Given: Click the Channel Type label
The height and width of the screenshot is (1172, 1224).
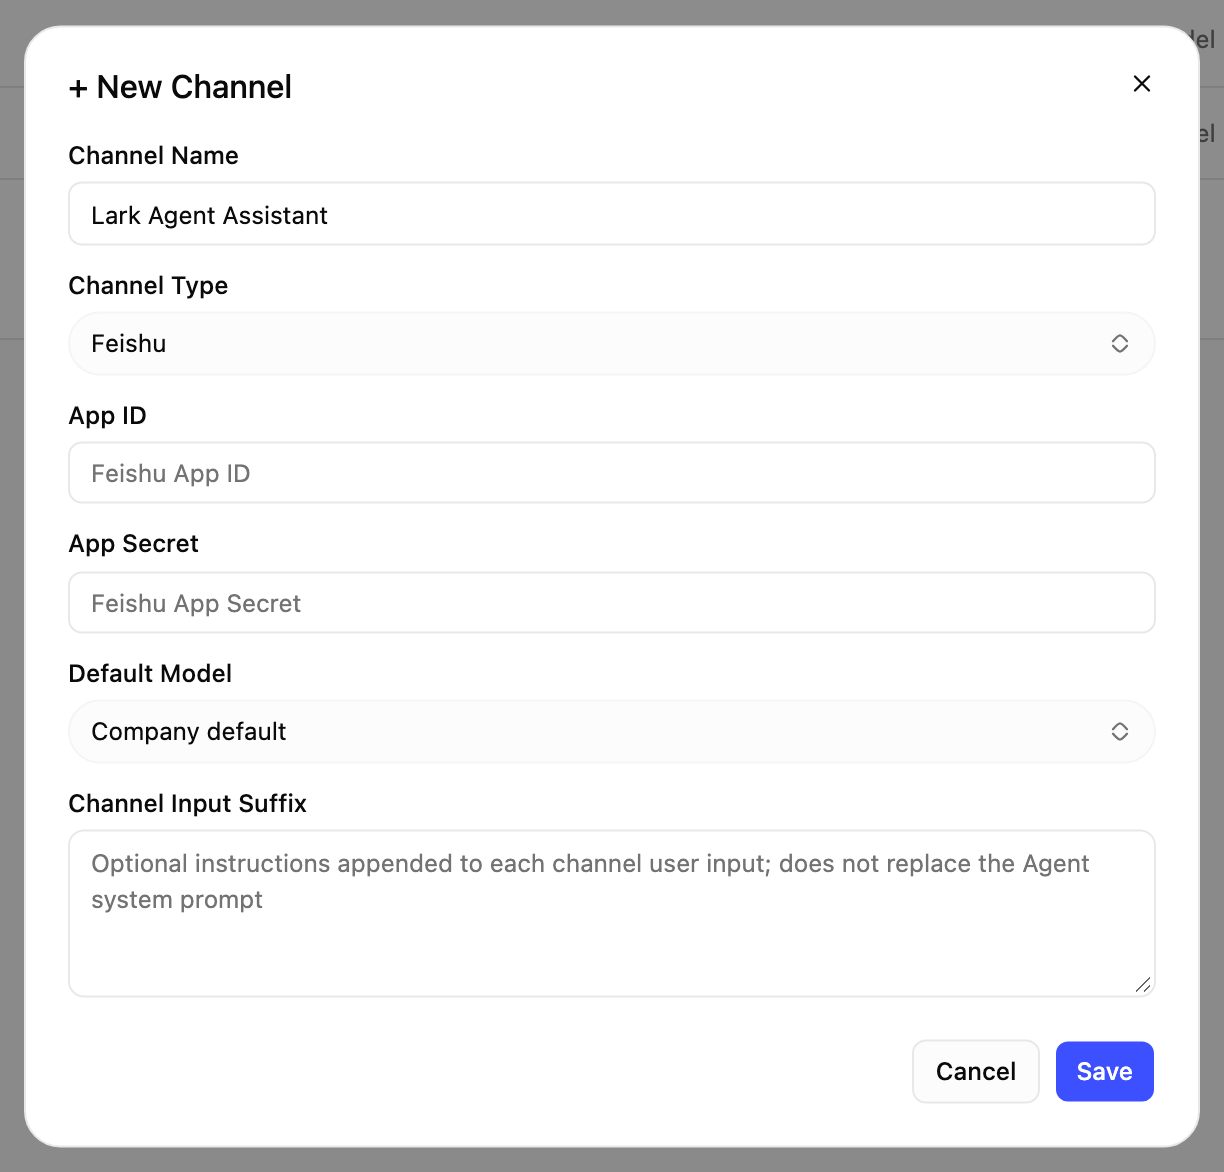Looking at the screenshot, I should click(149, 286).
